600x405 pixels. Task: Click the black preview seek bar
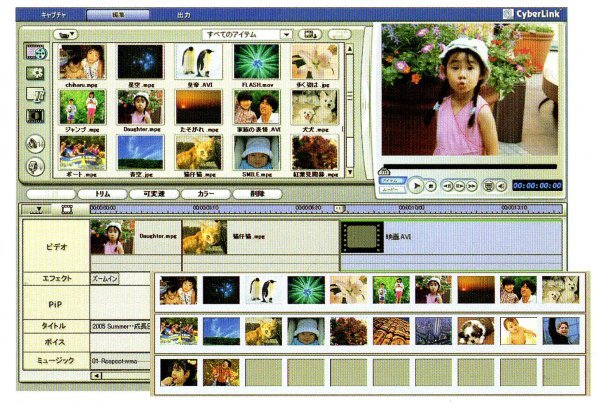click(x=470, y=167)
